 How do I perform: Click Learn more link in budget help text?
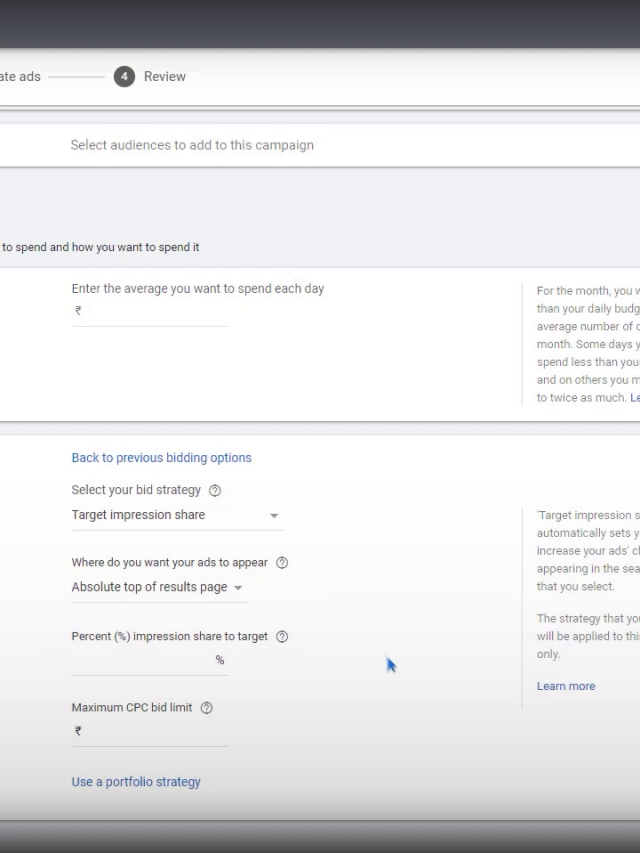tap(634, 398)
